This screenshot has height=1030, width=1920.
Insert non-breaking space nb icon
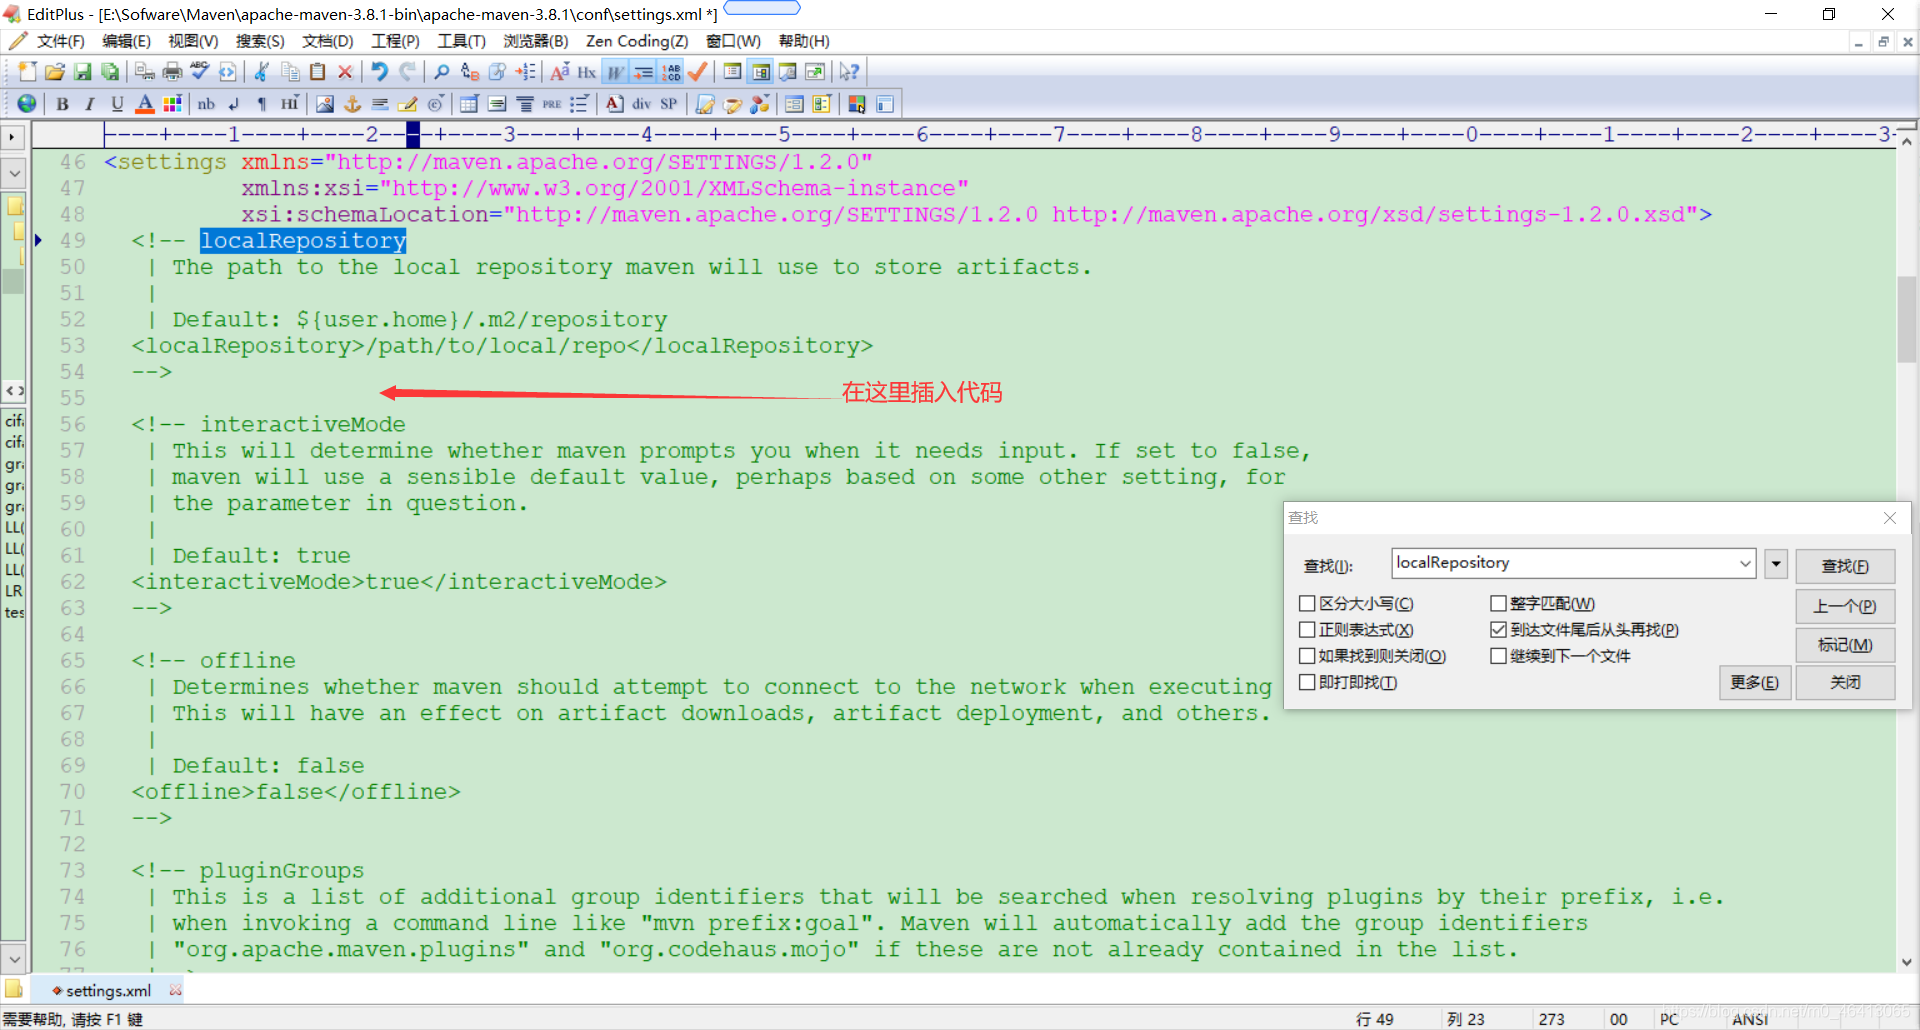206,104
